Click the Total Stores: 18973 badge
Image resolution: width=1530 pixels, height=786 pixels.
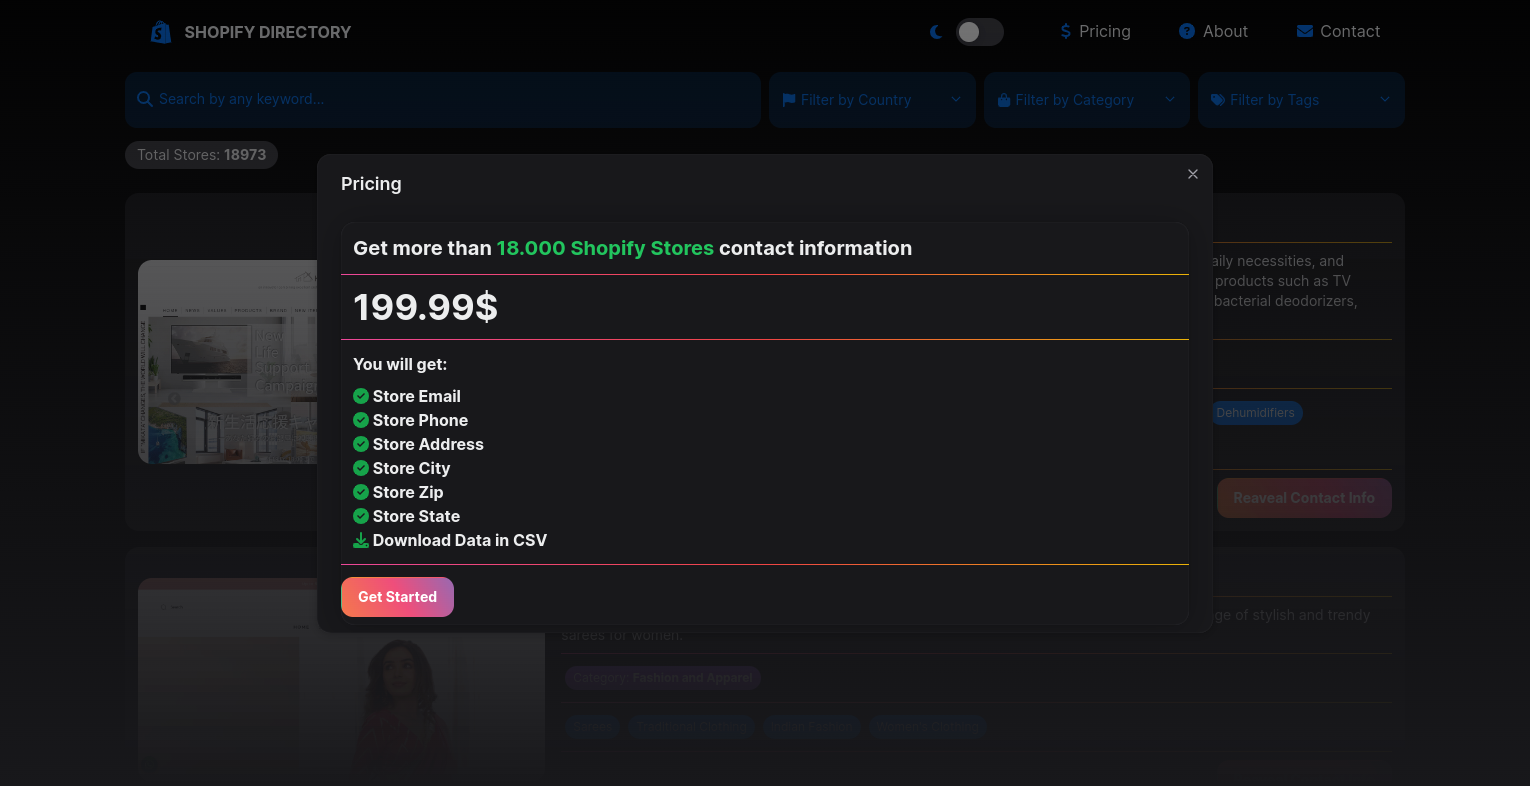tap(201, 155)
